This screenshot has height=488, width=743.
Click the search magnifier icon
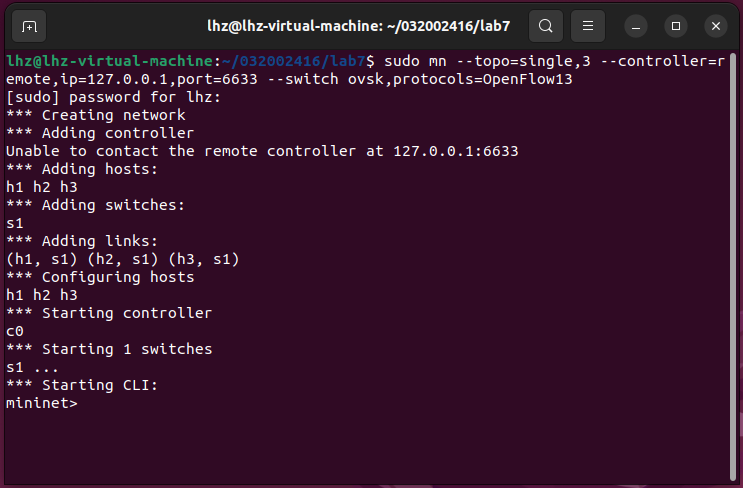coord(545,25)
